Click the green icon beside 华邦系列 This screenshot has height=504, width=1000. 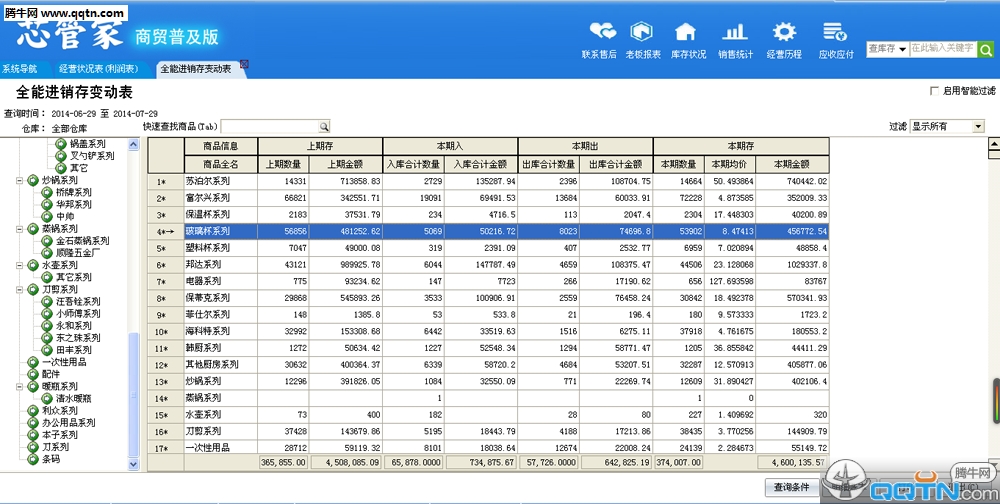coord(47,204)
